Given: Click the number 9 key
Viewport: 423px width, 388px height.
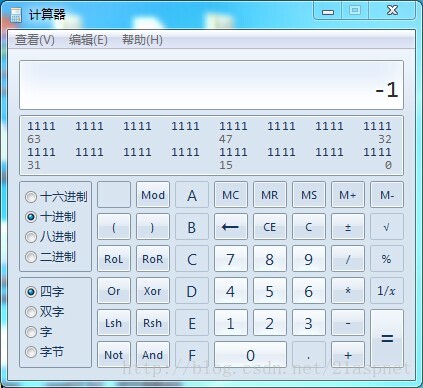Looking at the screenshot, I should pyautogui.click(x=309, y=259).
